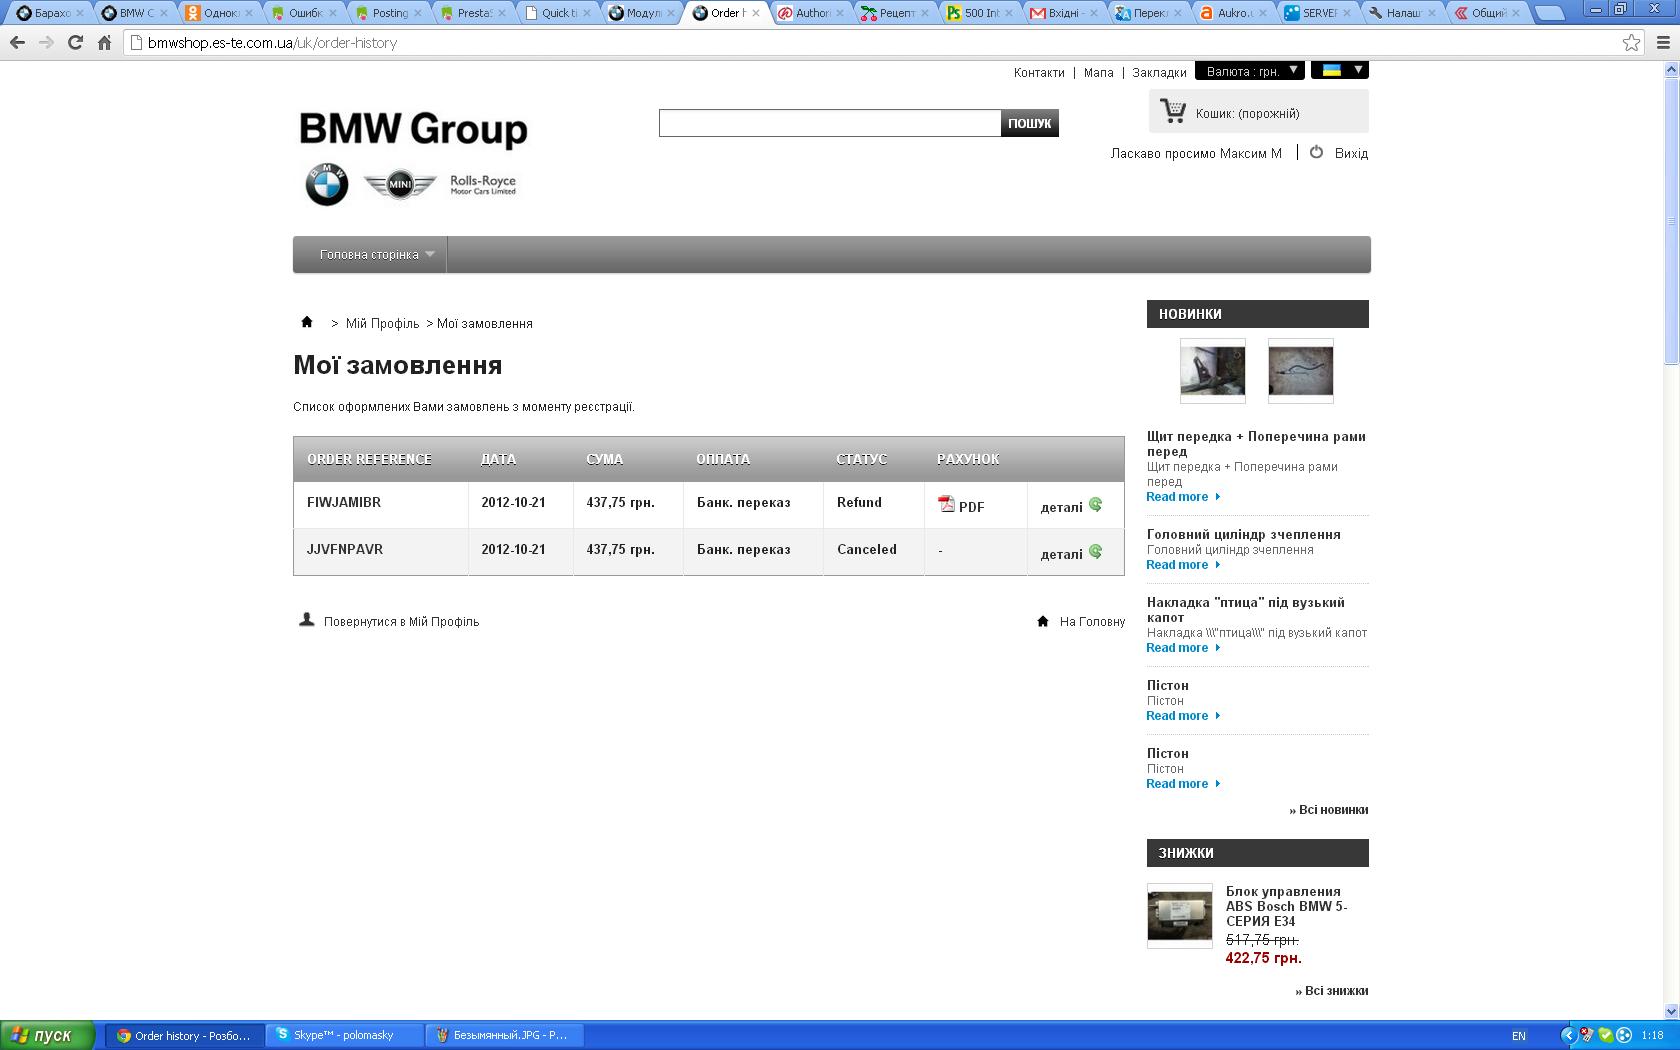
Task: Bookmark this page with the star icon
Action: pyautogui.click(x=1631, y=43)
